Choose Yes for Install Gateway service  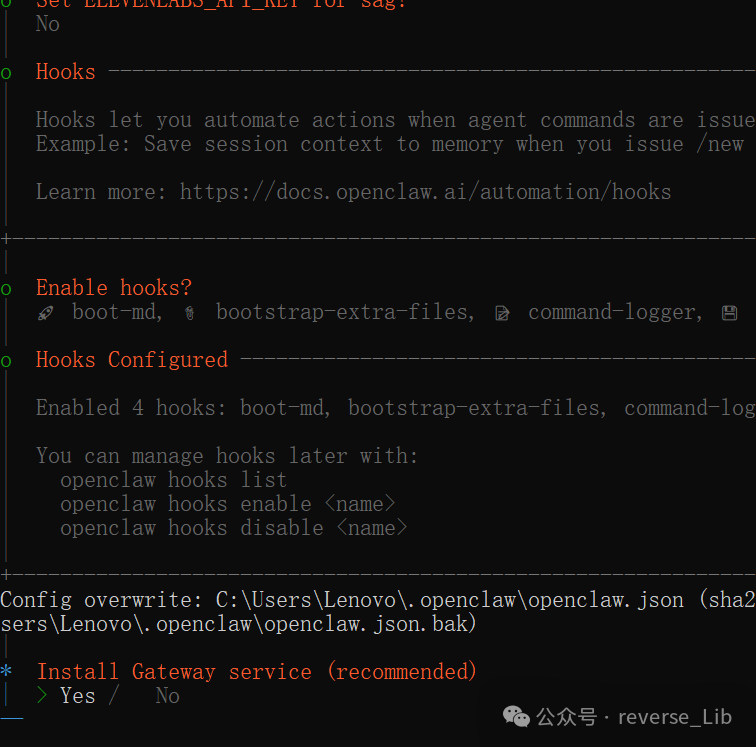pyautogui.click(x=78, y=695)
